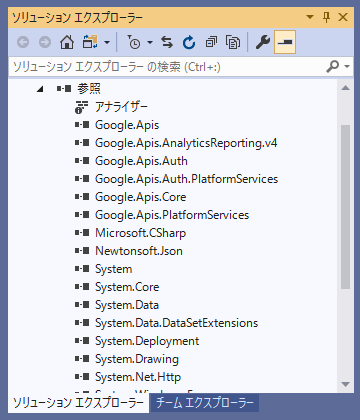Click reference icon beside System.Net.Http

click(82, 376)
